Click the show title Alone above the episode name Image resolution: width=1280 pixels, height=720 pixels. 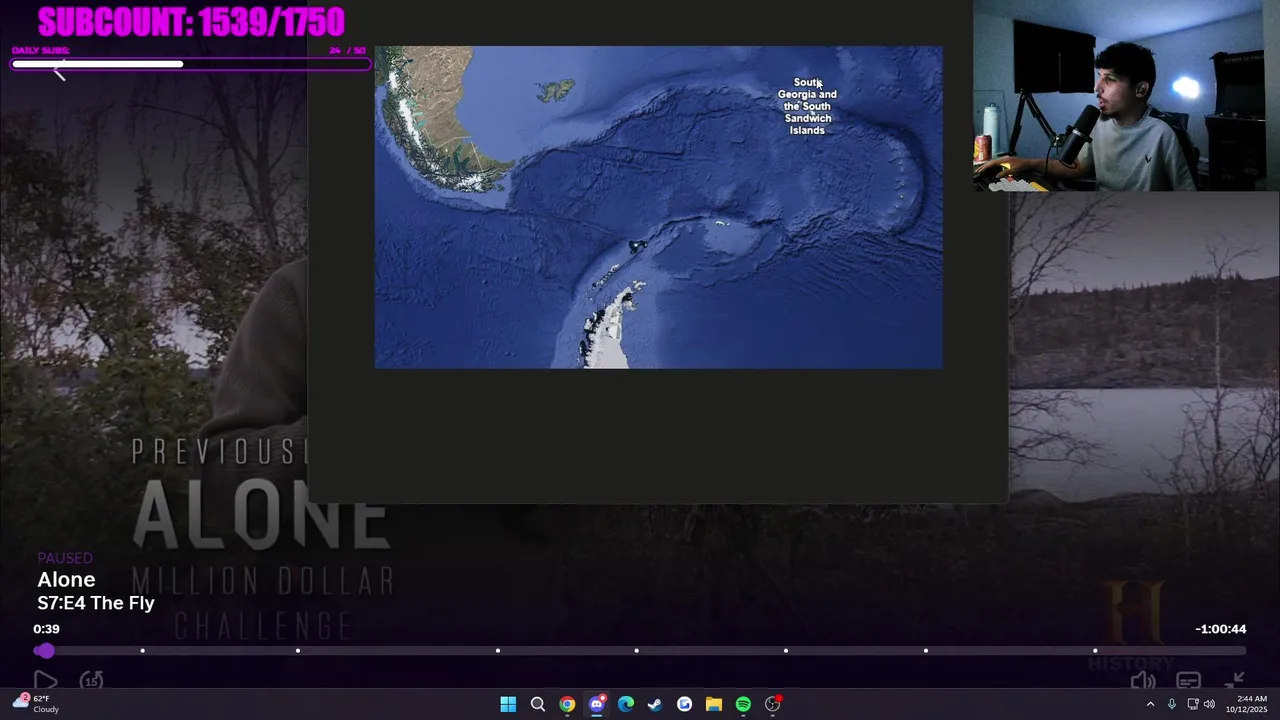(66, 580)
